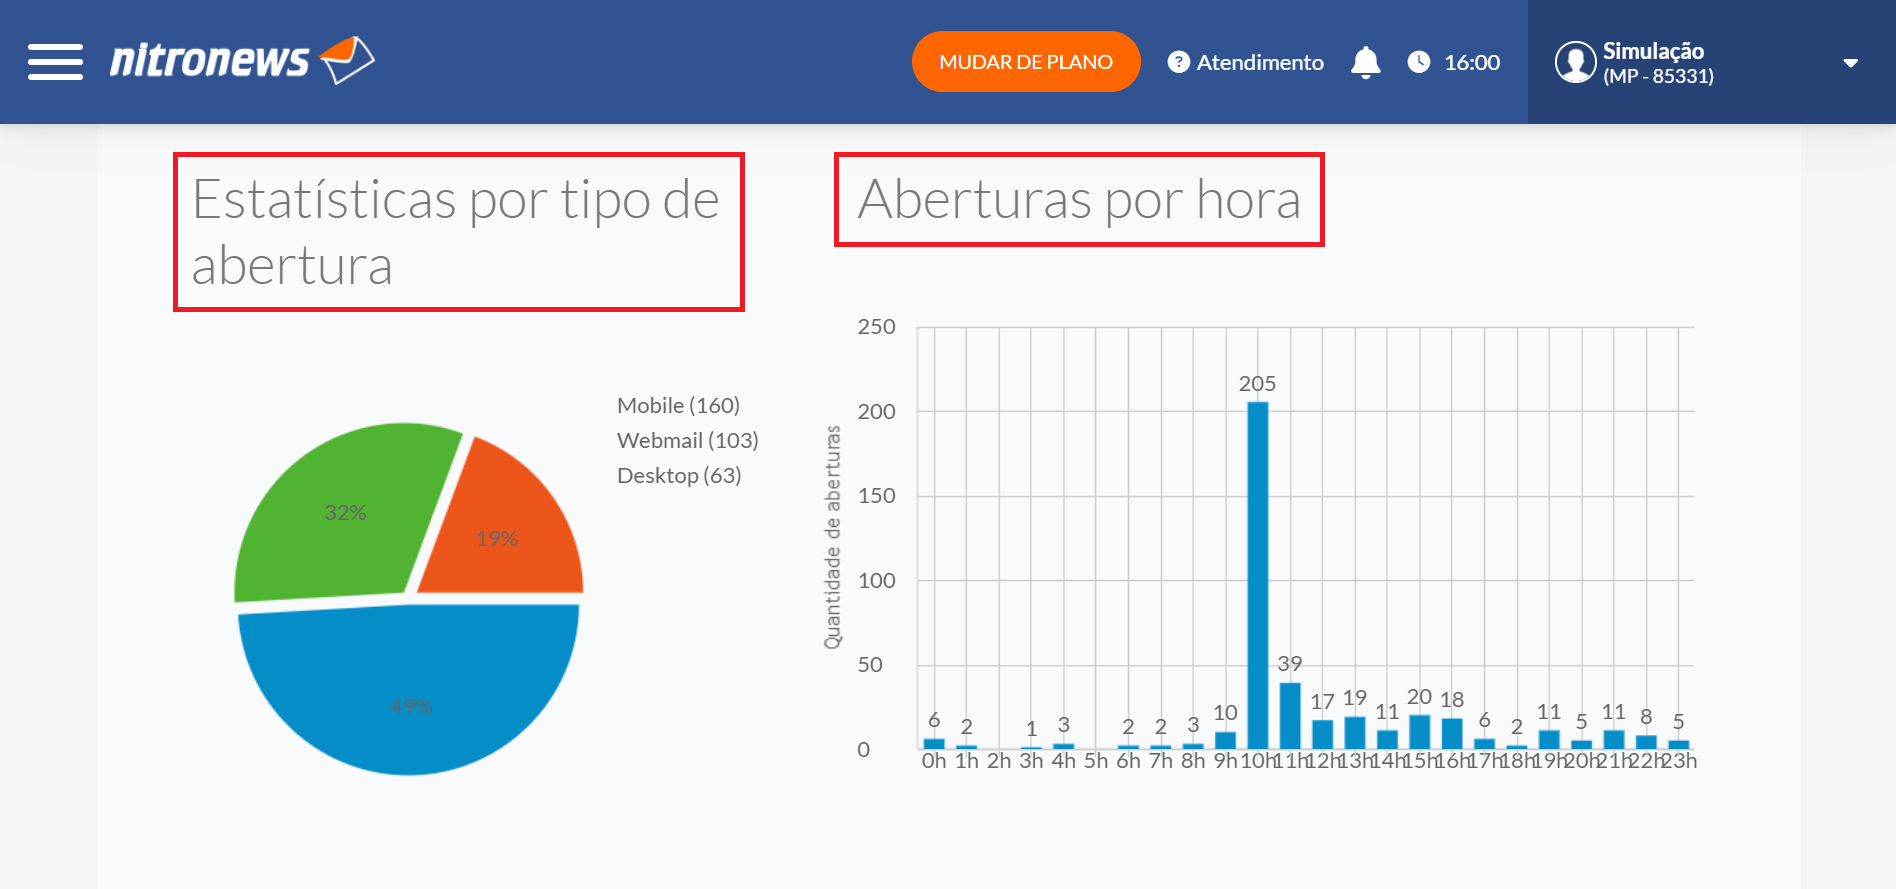Viewport: 1896px width, 889px height.
Task: Click the MUDAR DE PLANO button
Action: click(1026, 62)
